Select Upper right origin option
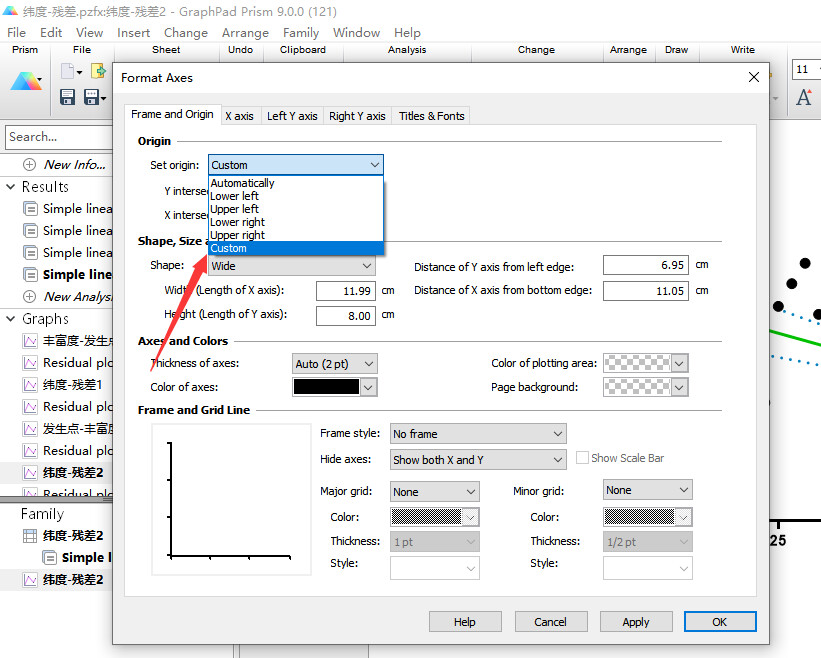Image resolution: width=821 pixels, height=658 pixels. [296, 235]
